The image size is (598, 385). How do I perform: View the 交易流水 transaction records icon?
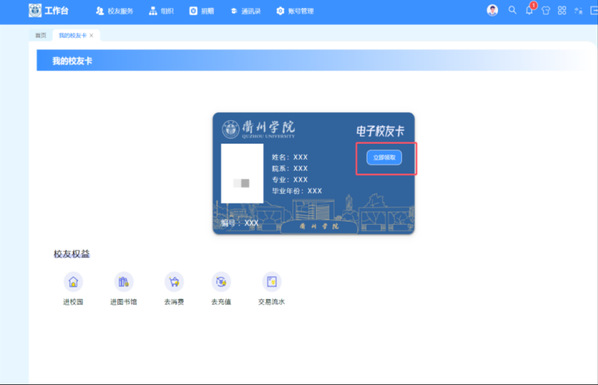pyautogui.click(x=272, y=282)
